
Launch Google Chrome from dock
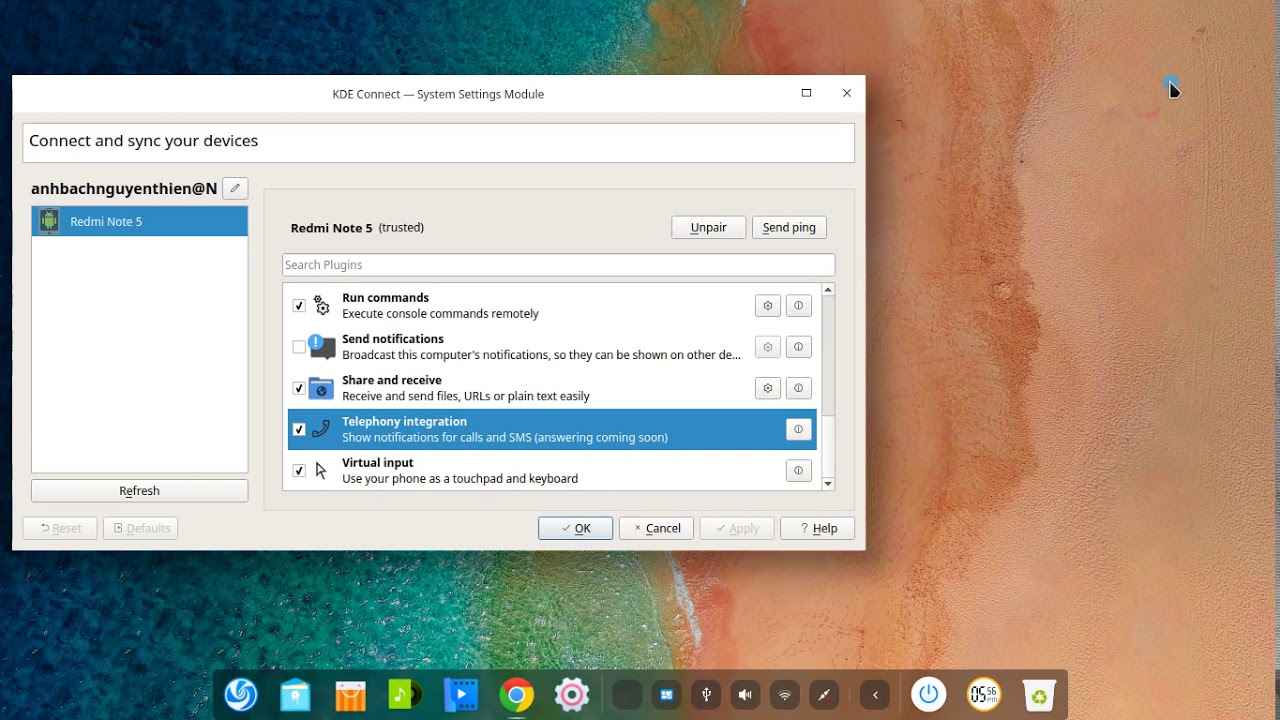(x=516, y=694)
